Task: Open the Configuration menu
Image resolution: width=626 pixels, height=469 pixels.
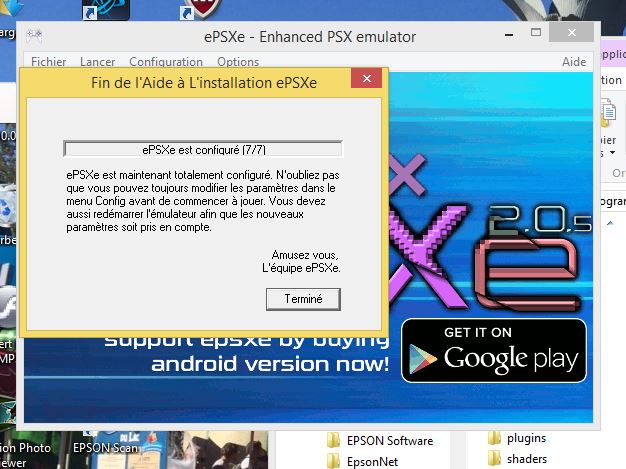Action: click(166, 62)
